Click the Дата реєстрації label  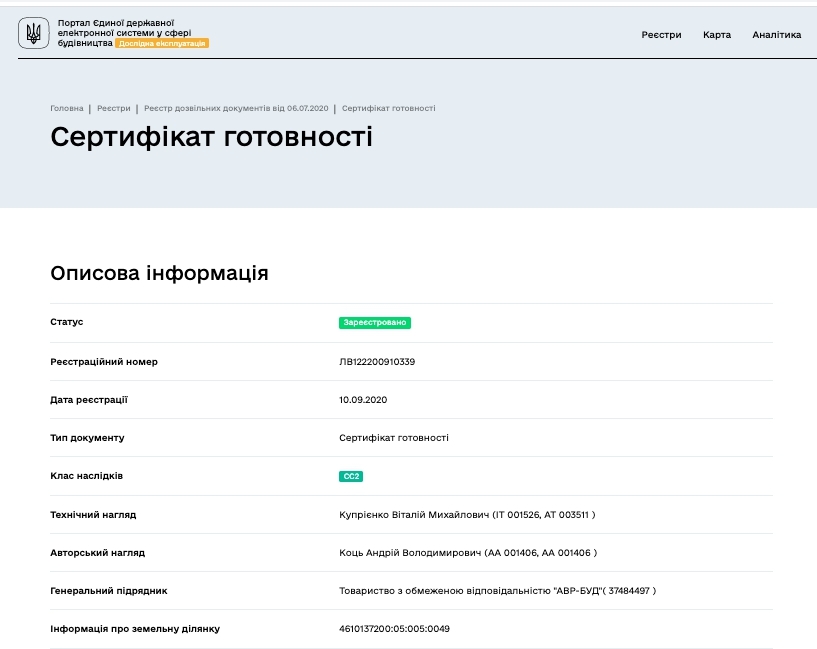[89, 400]
